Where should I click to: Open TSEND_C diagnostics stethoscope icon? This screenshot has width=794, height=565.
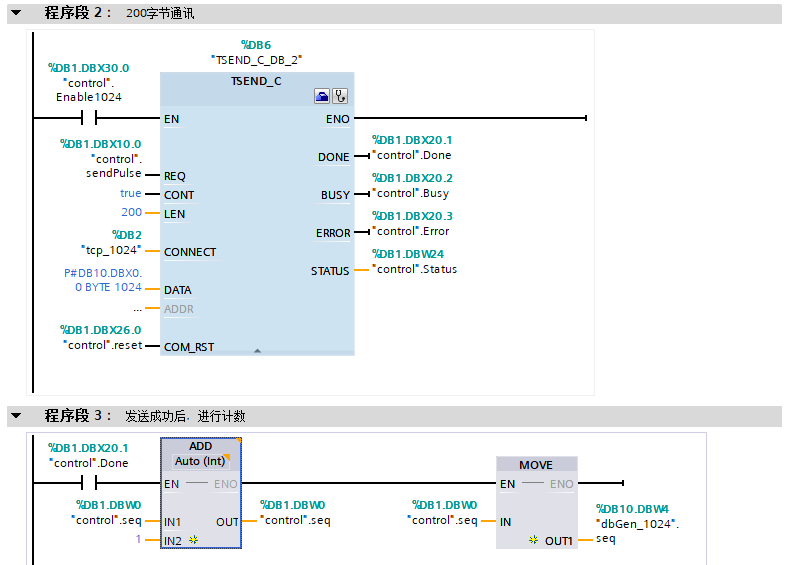[x=340, y=96]
